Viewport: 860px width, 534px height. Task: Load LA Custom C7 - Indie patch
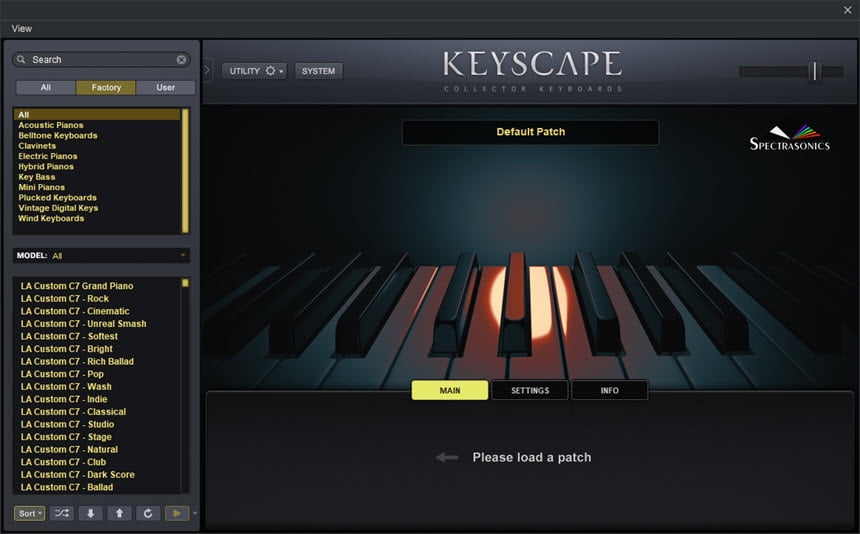point(64,400)
